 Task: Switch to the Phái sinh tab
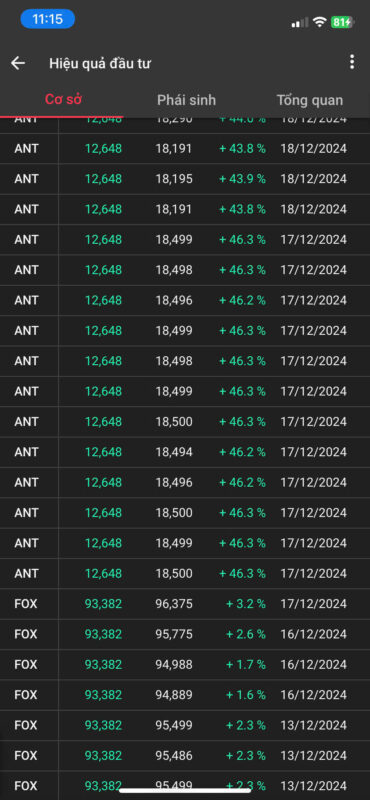click(x=186, y=100)
